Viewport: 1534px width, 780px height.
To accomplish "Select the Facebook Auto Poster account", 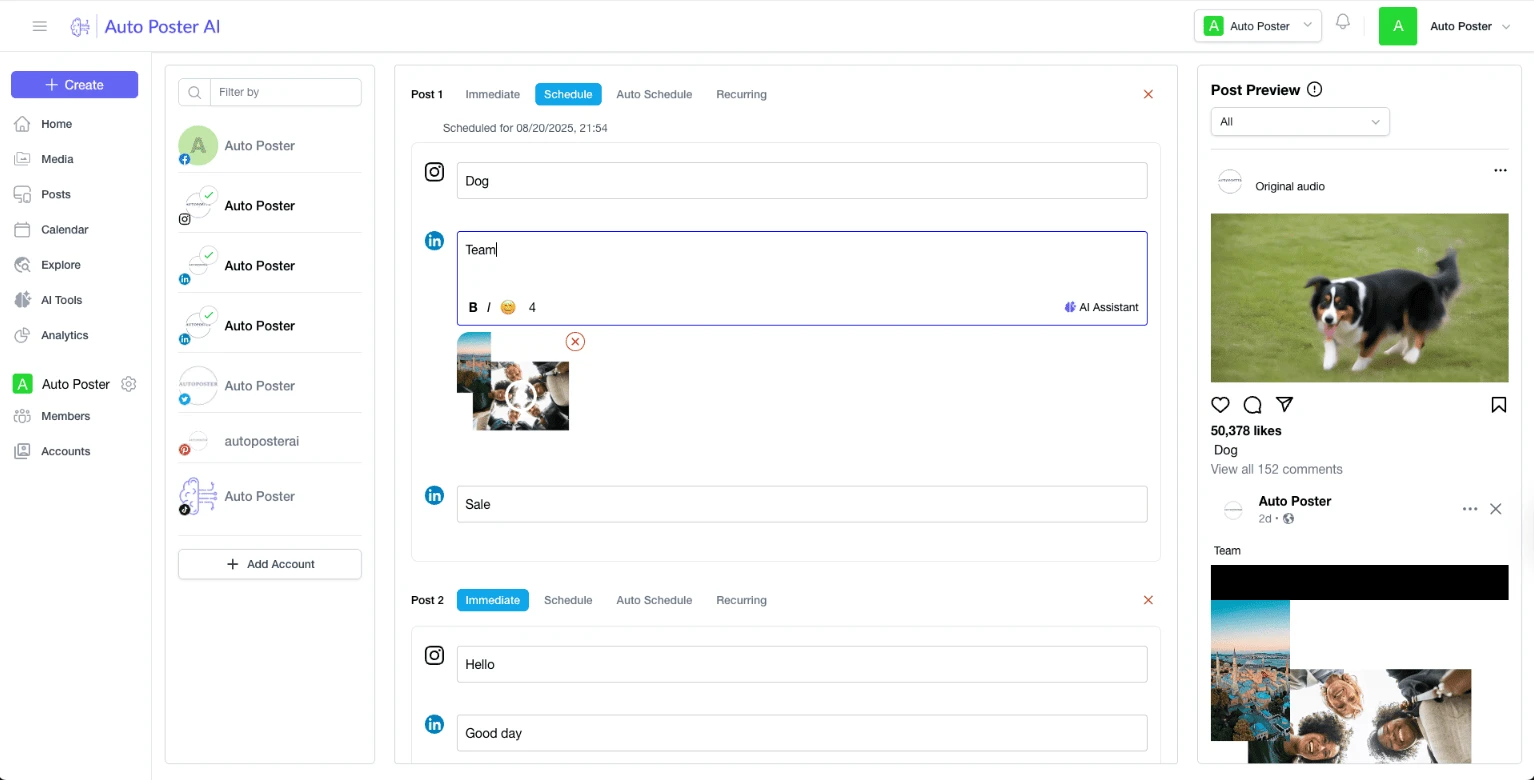I will (259, 146).
